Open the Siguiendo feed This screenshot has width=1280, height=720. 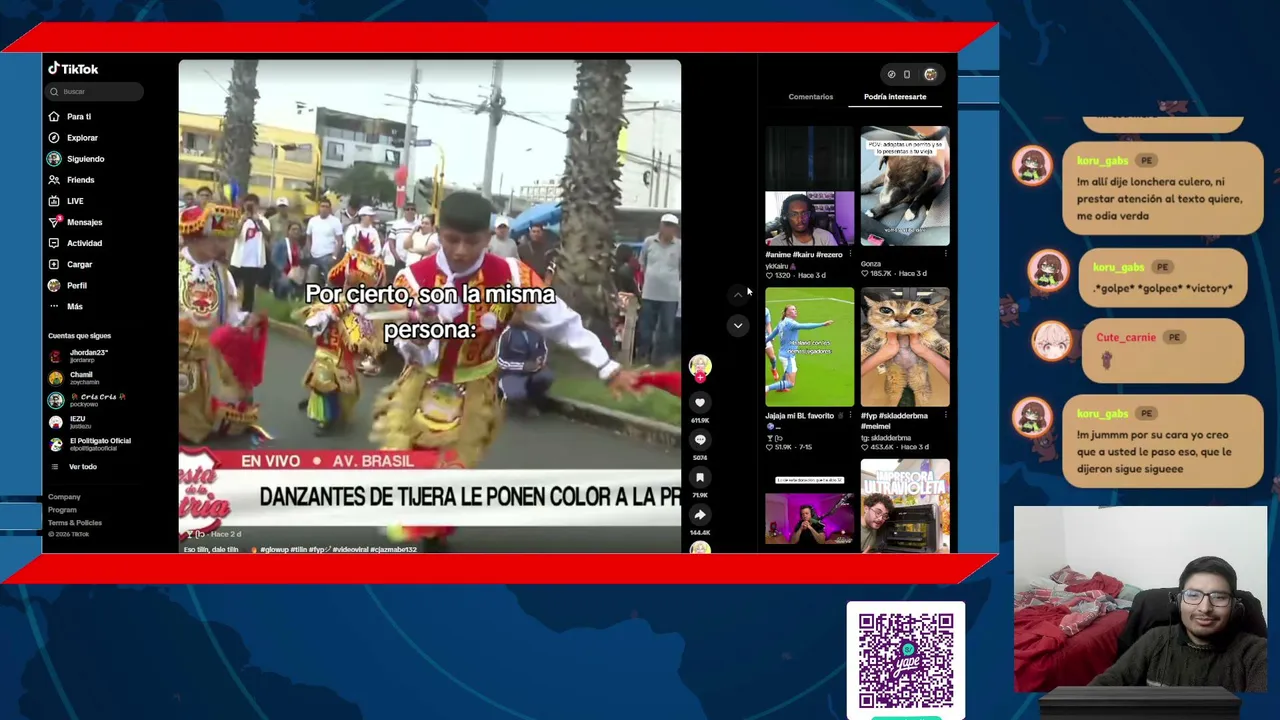[85, 159]
